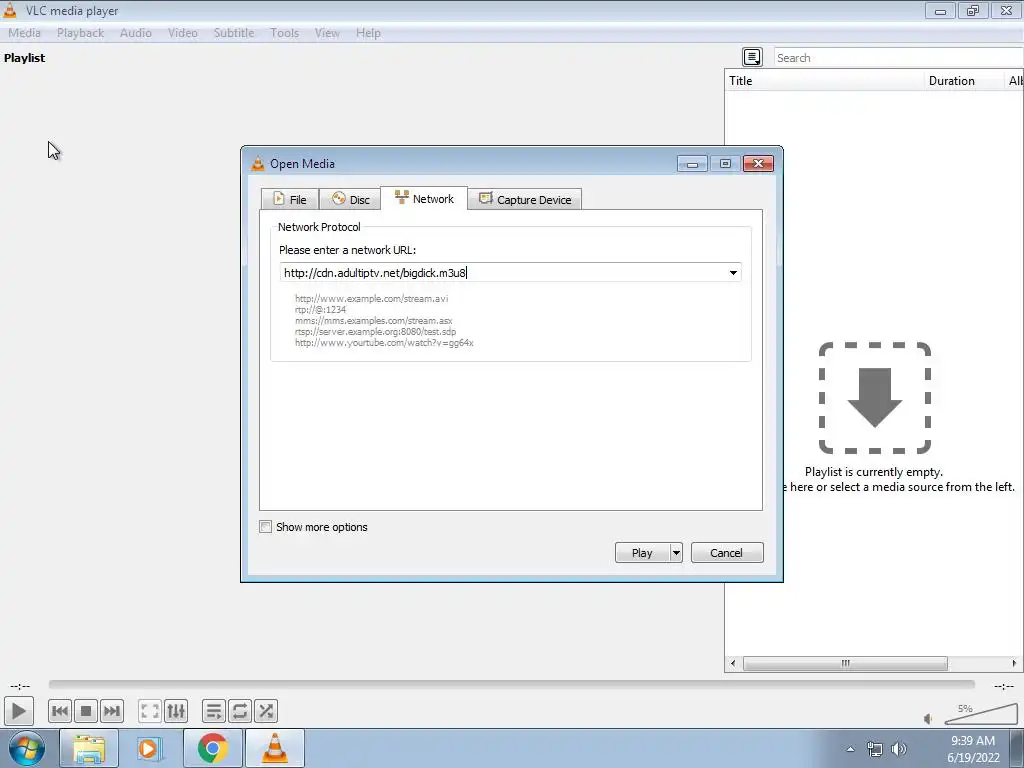Switch to the File tab in Open Media
This screenshot has width=1024, height=768.
pyautogui.click(x=289, y=199)
